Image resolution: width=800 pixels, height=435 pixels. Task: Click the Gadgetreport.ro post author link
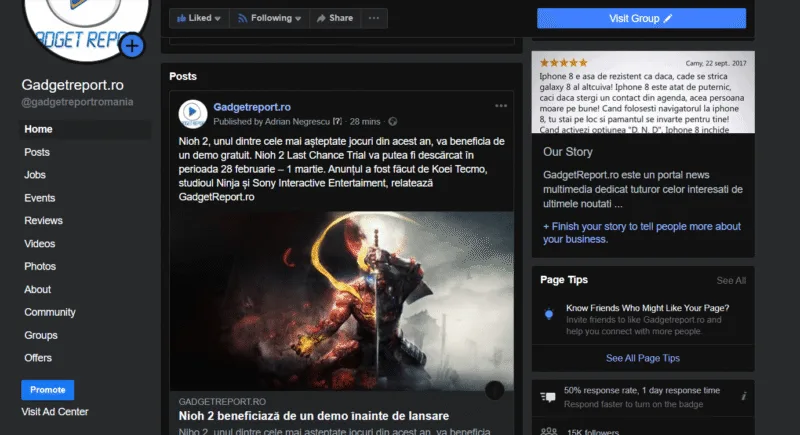pos(252,107)
